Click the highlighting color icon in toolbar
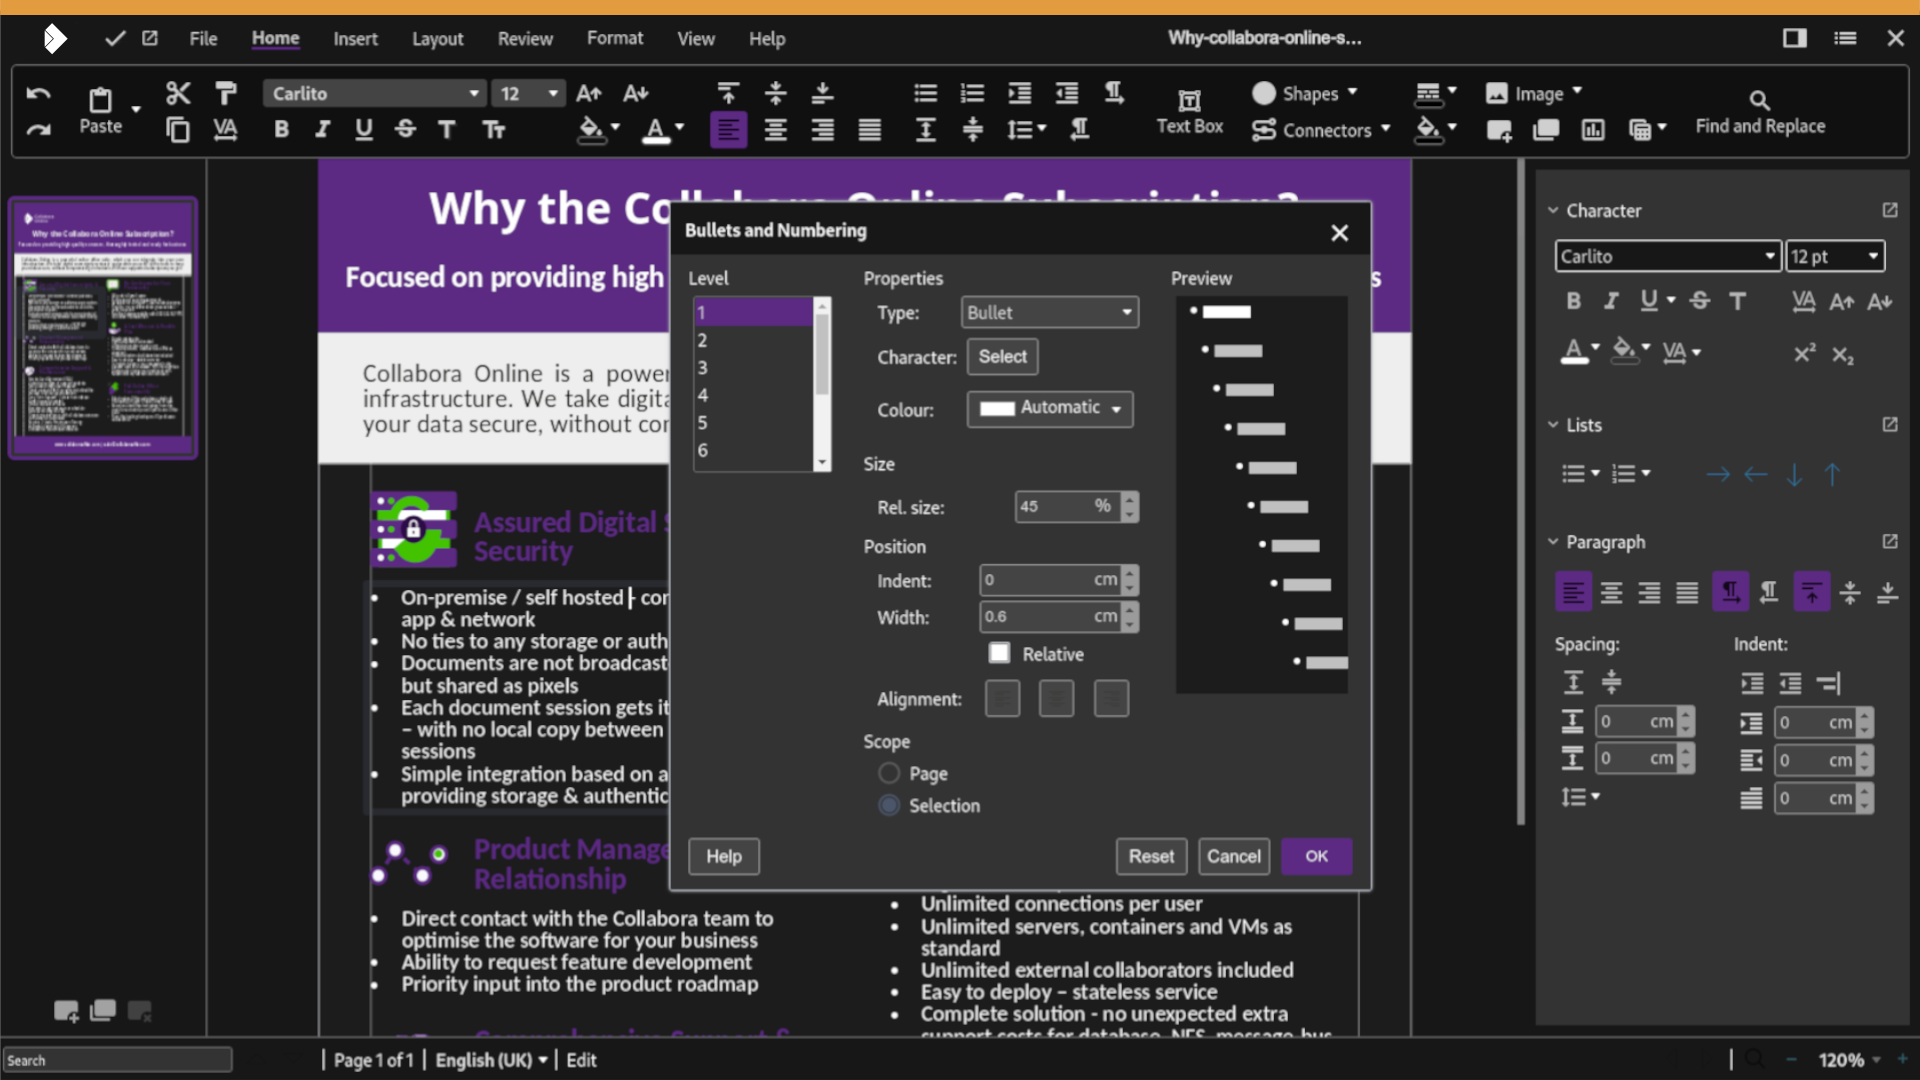The height and width of the screenshot is (1080, 1920). [591, 130]
